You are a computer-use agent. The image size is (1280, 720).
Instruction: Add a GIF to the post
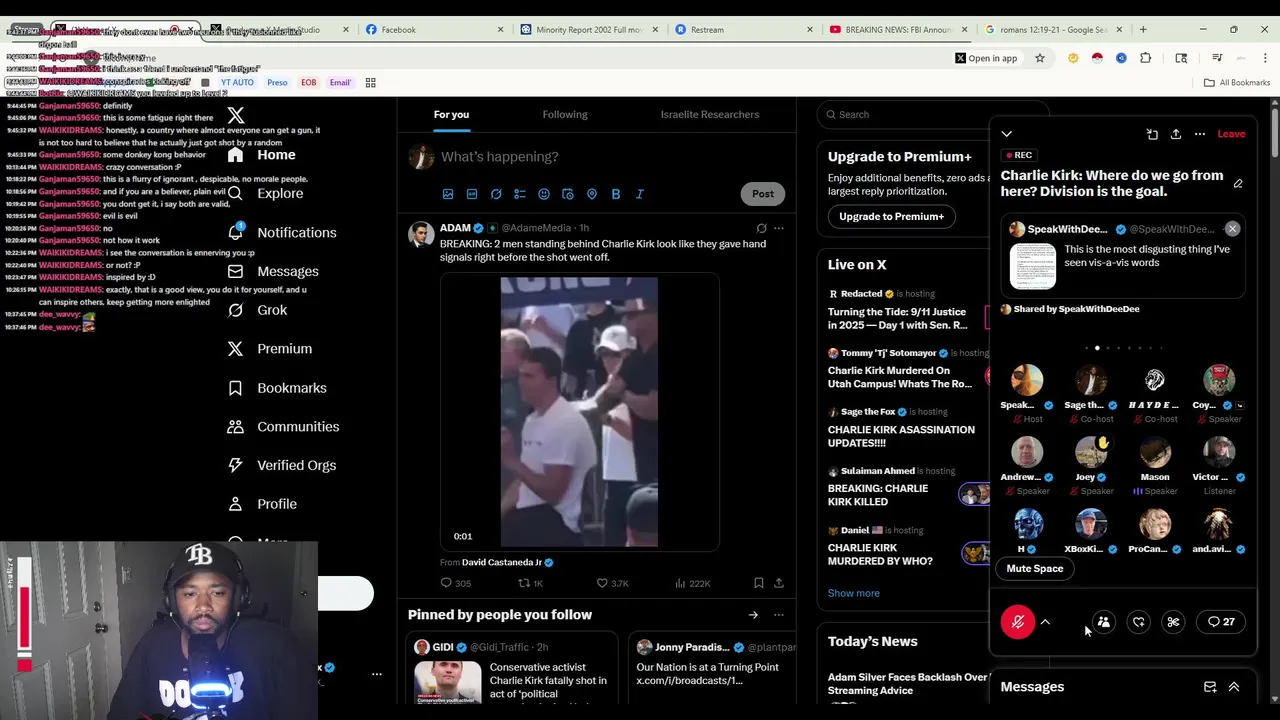(472, 194)
